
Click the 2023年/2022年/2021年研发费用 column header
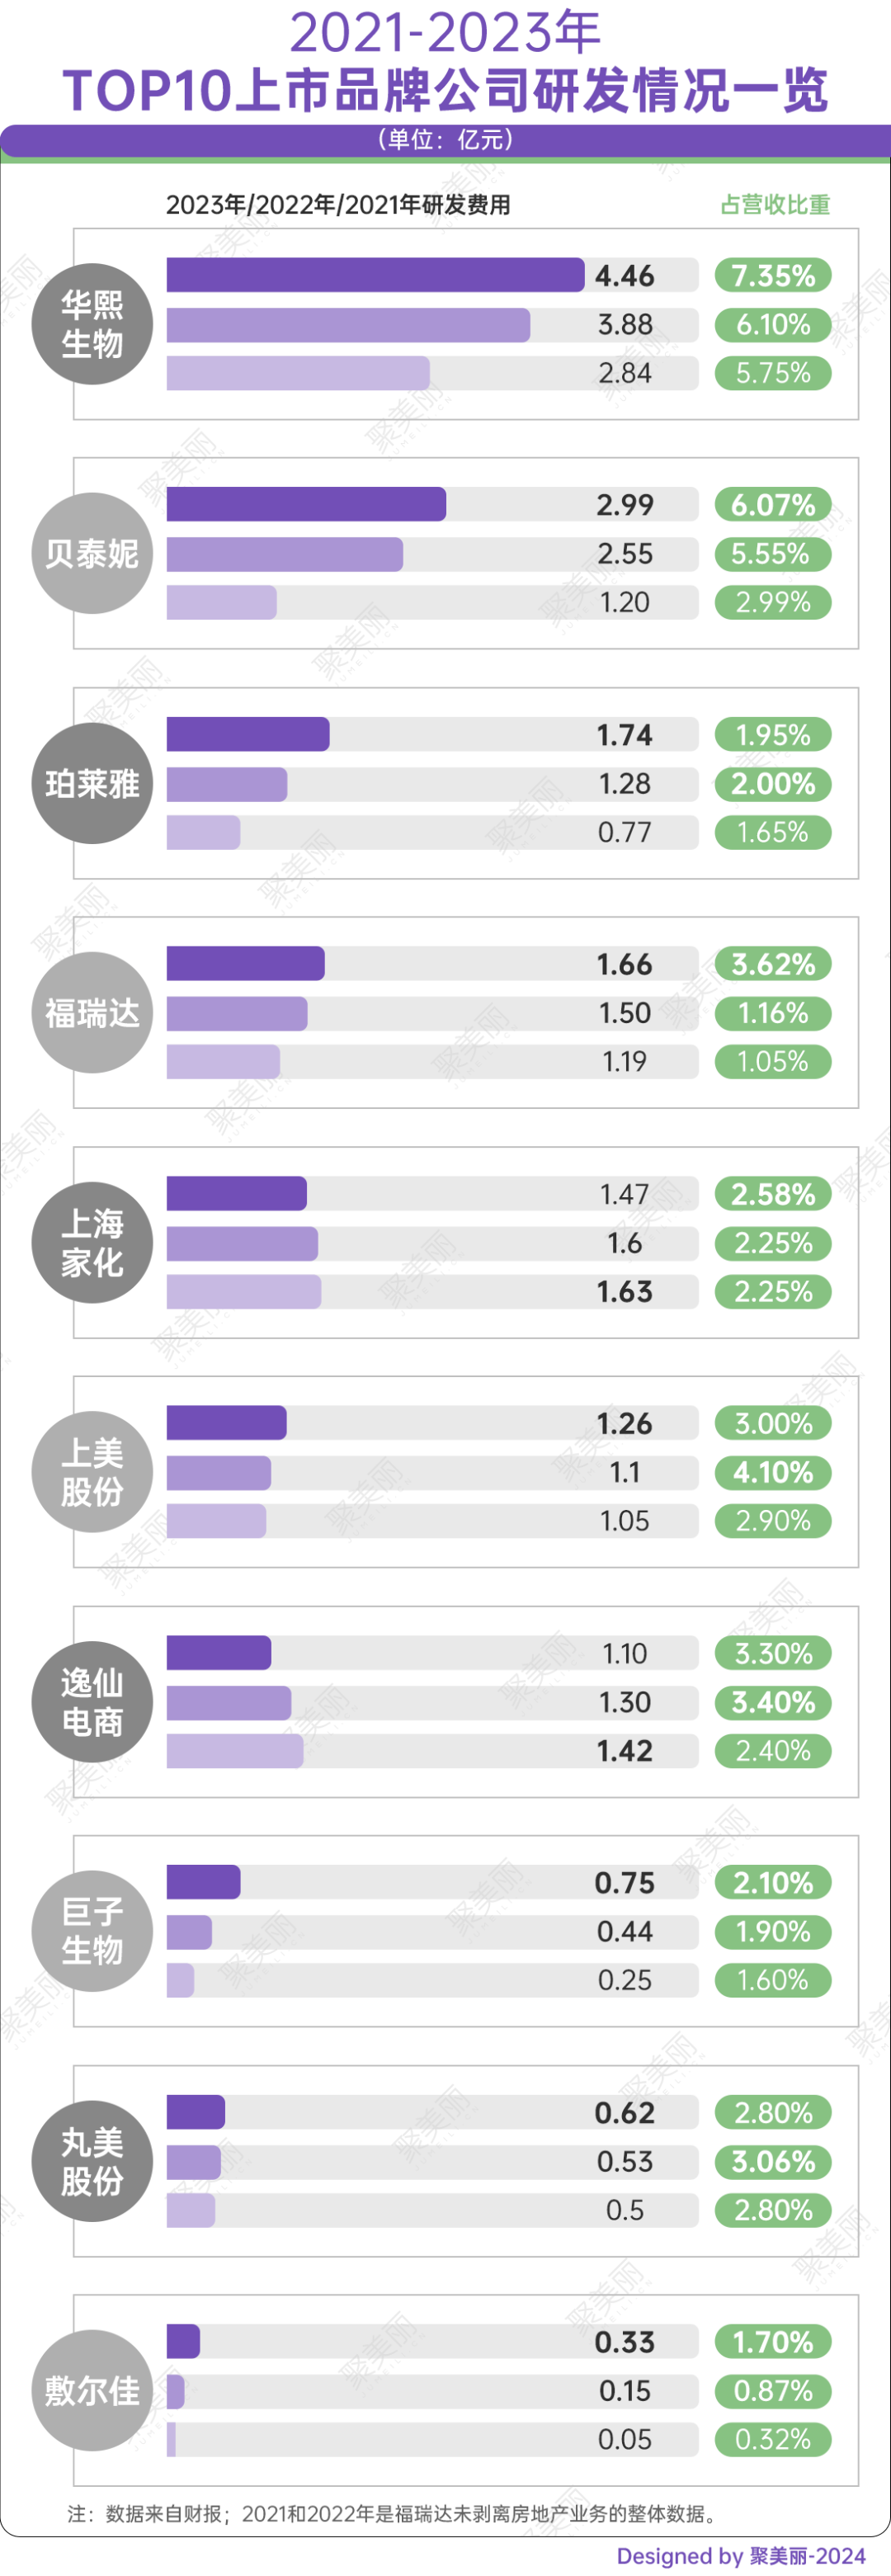pos(338,204)
